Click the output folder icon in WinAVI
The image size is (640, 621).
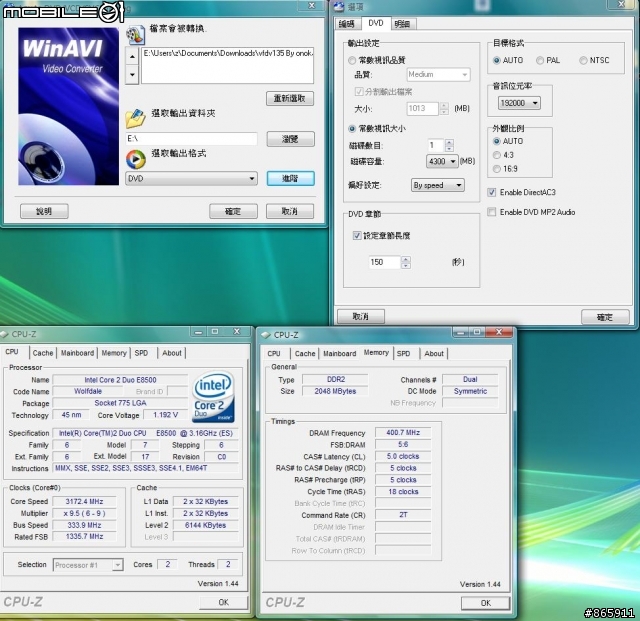click(x=136, y=119)
